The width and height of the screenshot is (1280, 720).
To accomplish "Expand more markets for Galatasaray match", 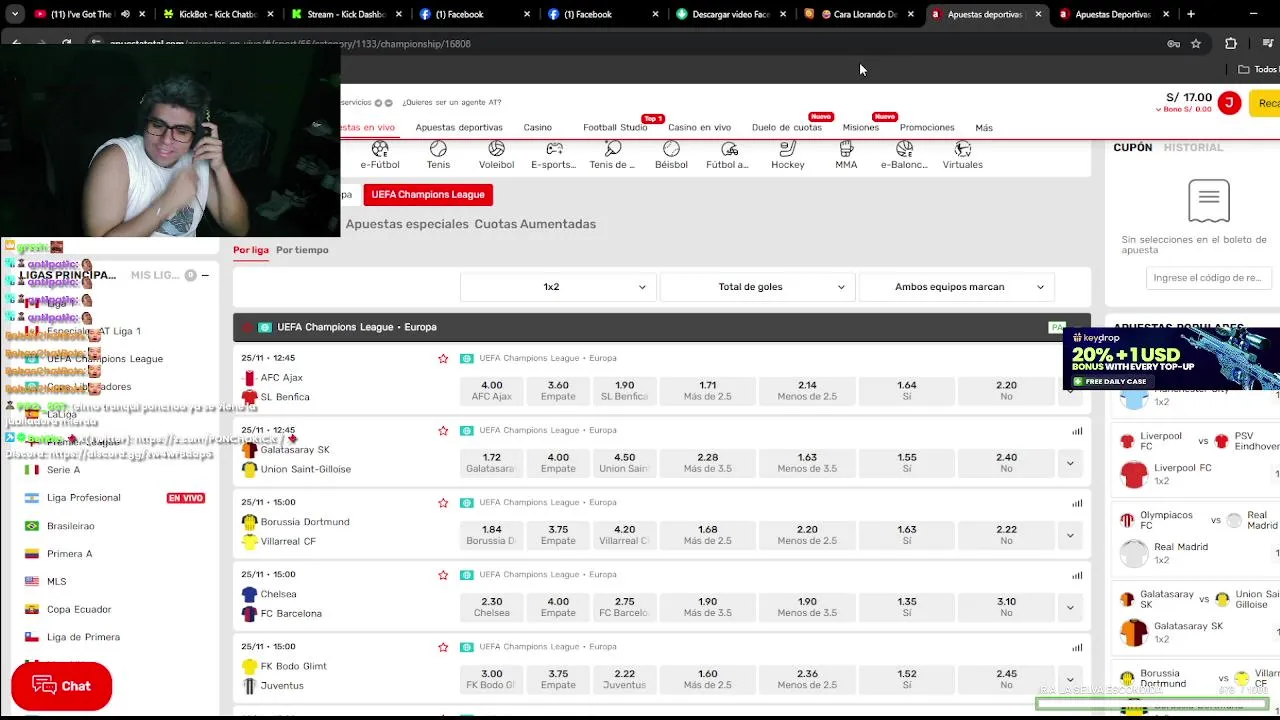I will point(1070,463).
